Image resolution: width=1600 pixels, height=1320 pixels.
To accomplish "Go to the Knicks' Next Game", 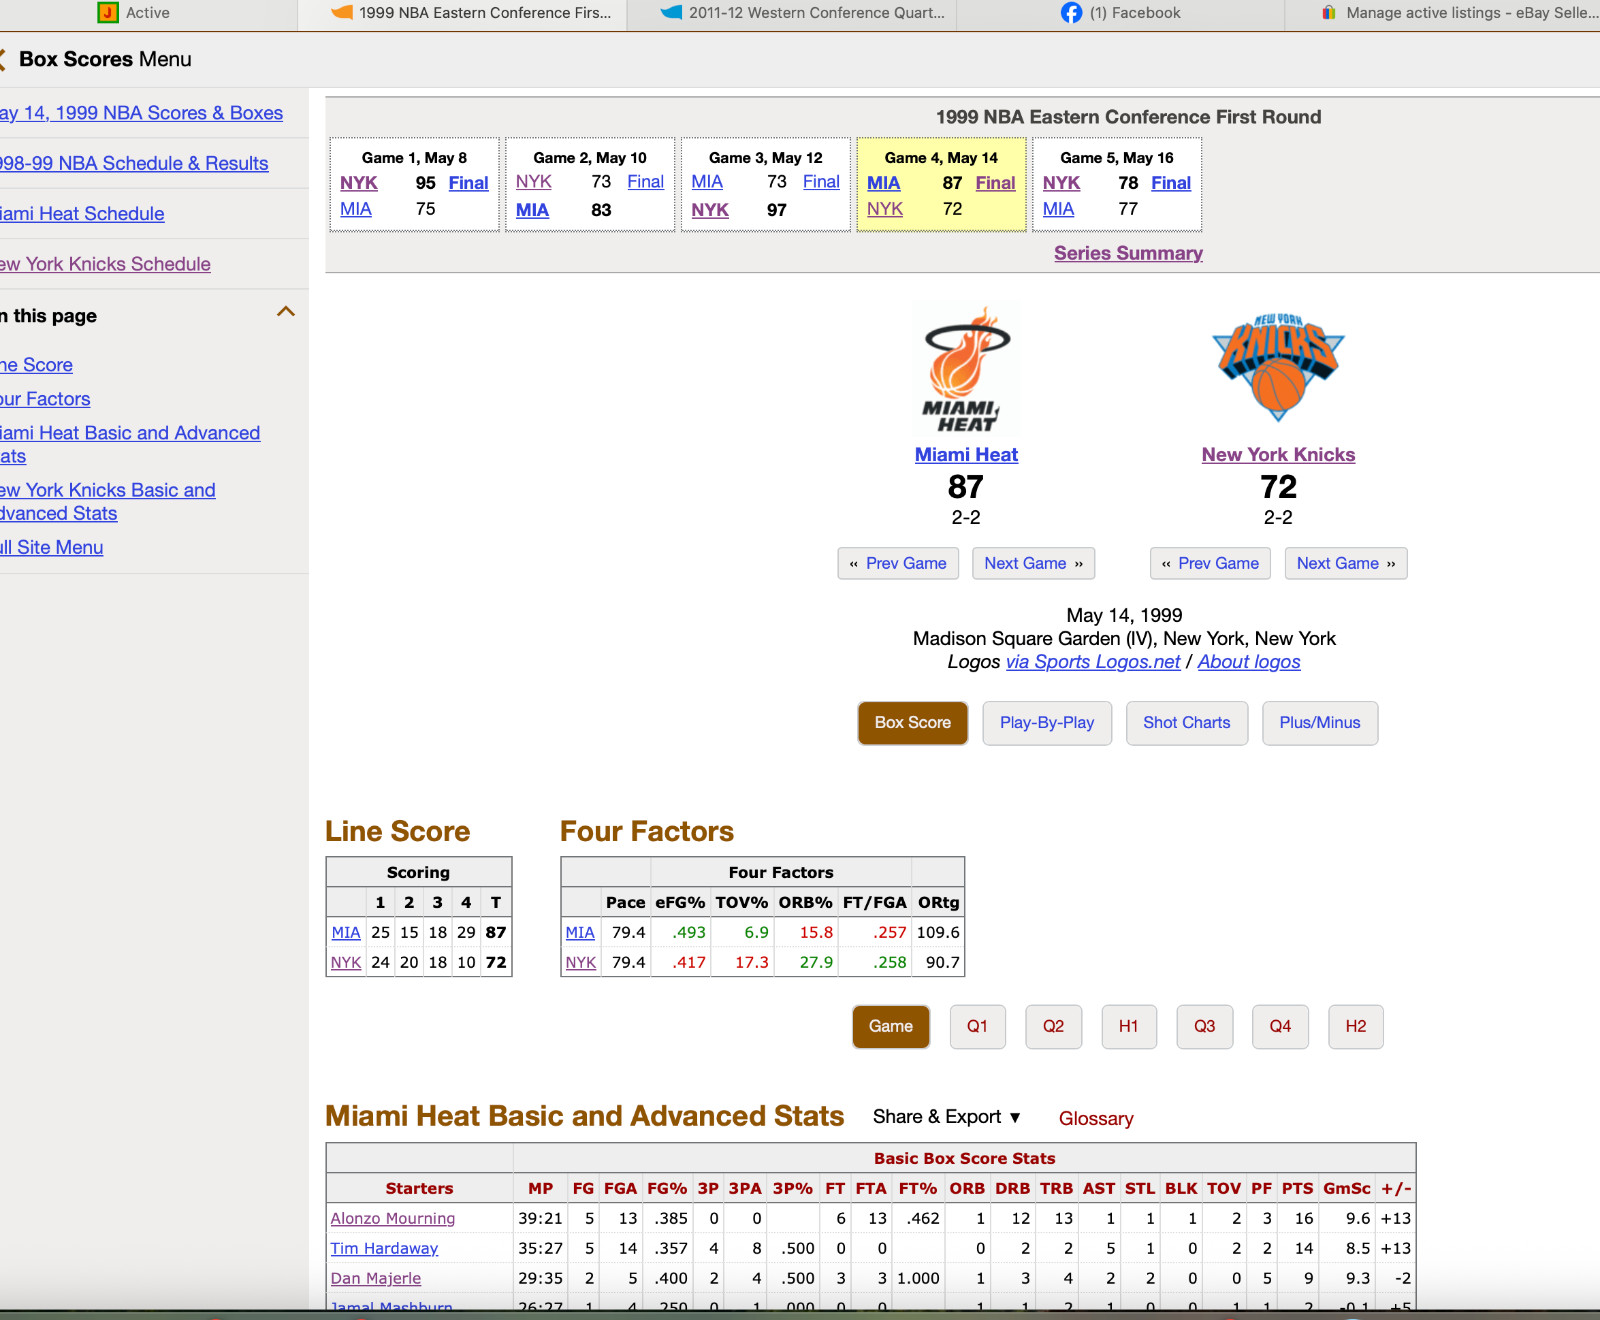I will (x=1346, y=564).
